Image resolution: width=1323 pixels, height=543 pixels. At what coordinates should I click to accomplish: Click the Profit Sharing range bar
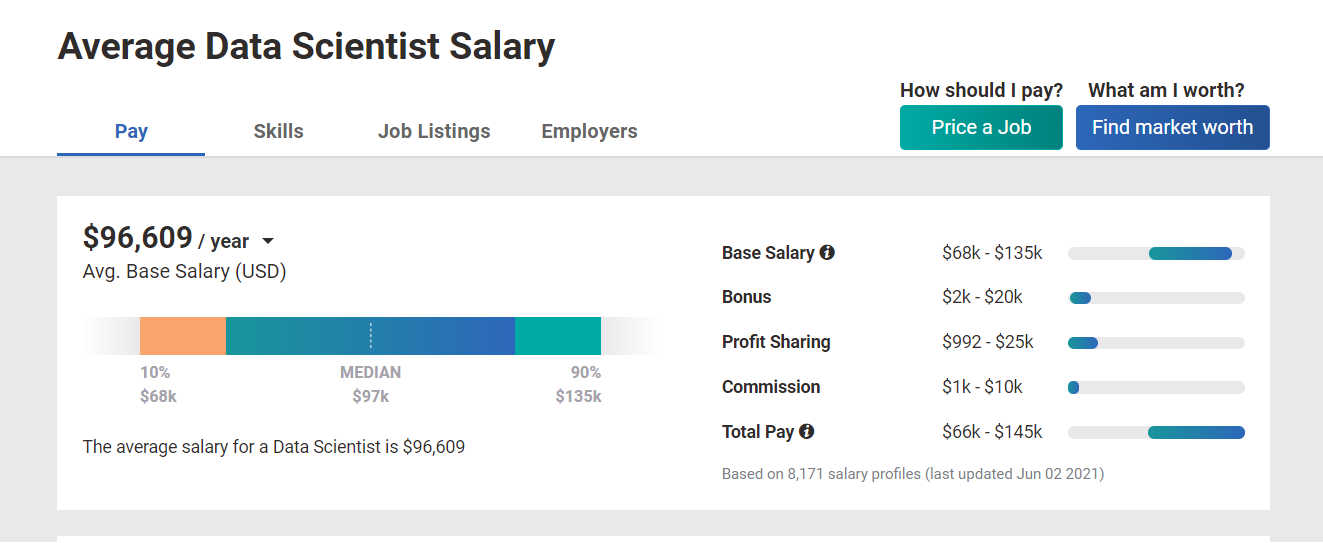1156,343
